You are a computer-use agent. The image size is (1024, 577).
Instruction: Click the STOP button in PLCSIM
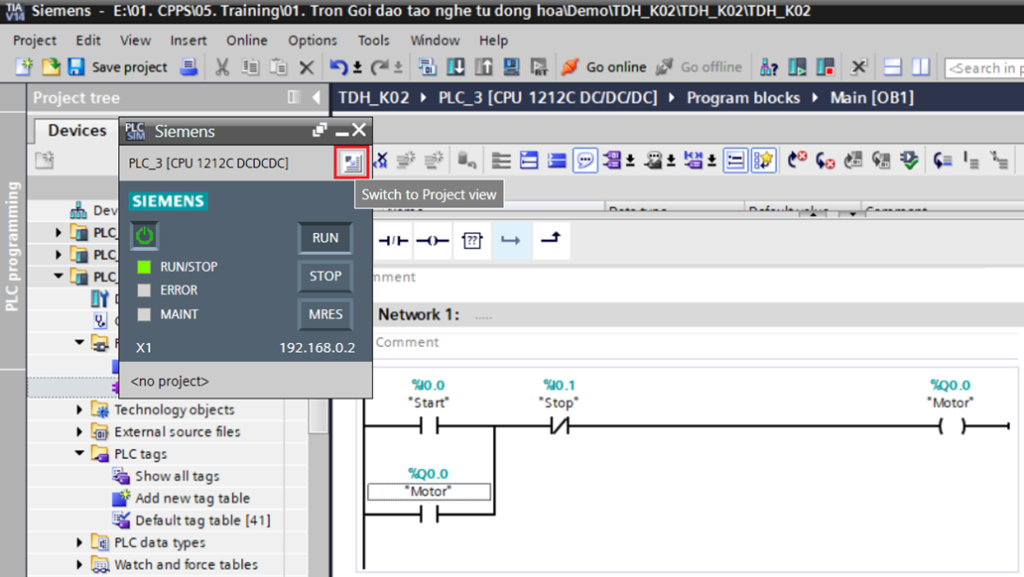click(x=325, y=276)
